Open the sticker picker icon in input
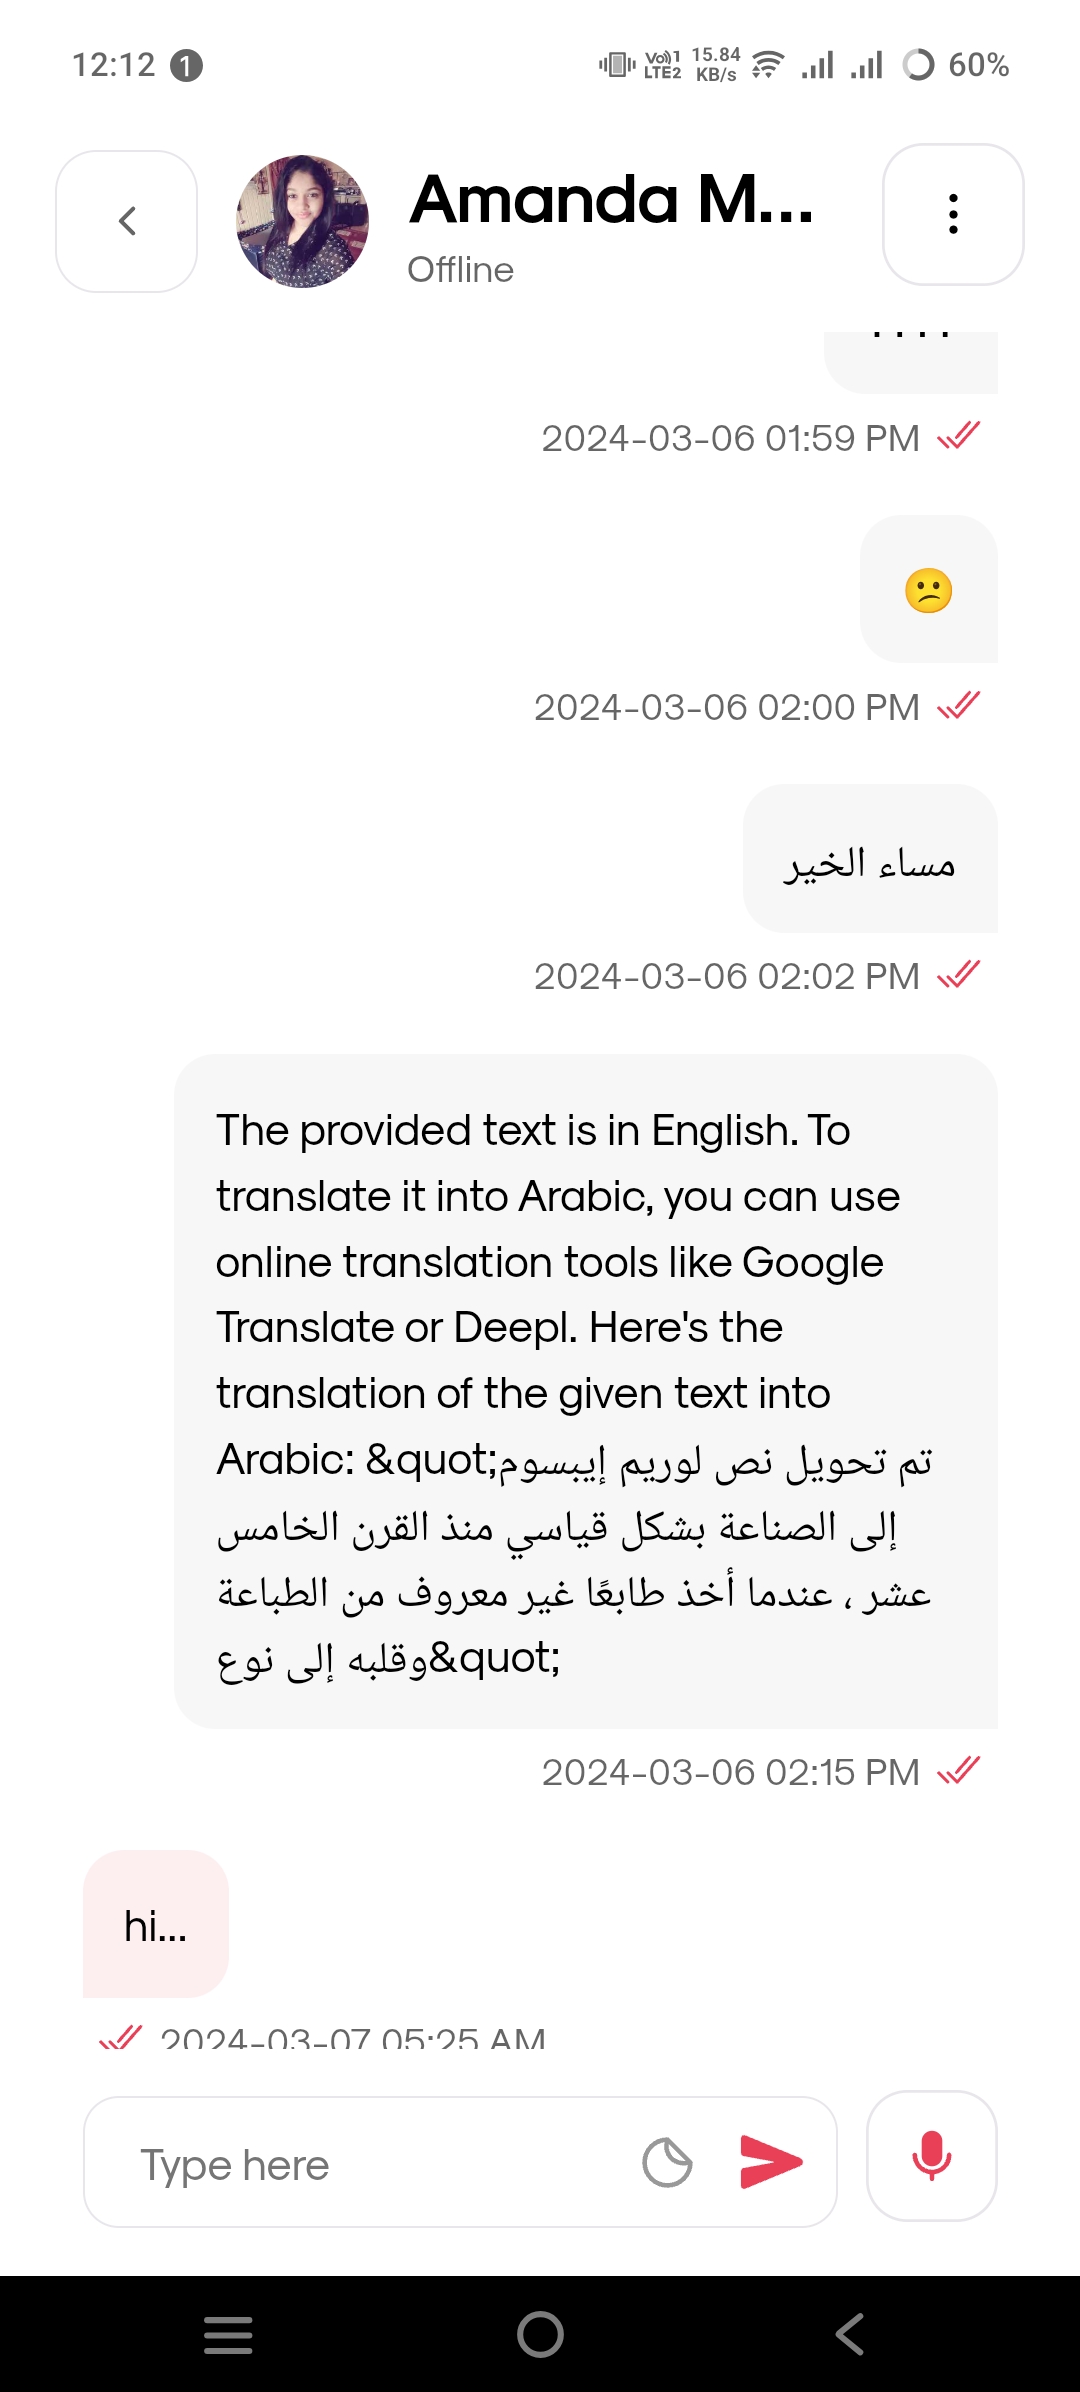Screen dimensions: 1080x2392 click(x=667, y=2162)
